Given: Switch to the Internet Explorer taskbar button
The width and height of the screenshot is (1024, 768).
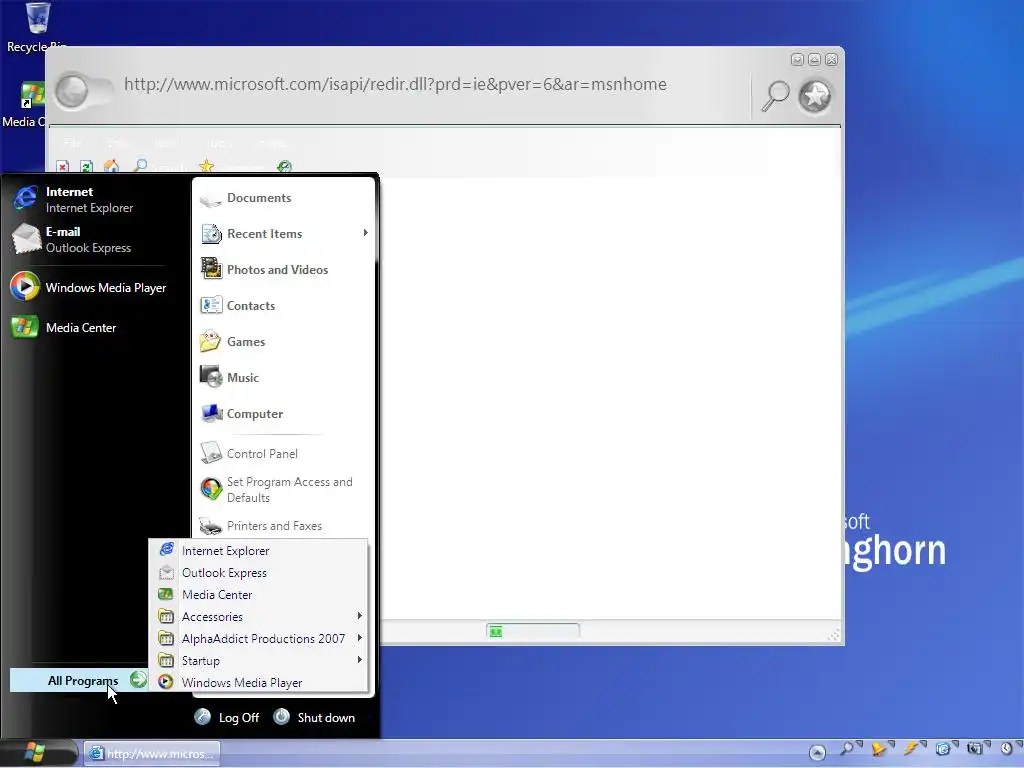Looking at the screenshot, I should 152,754.
